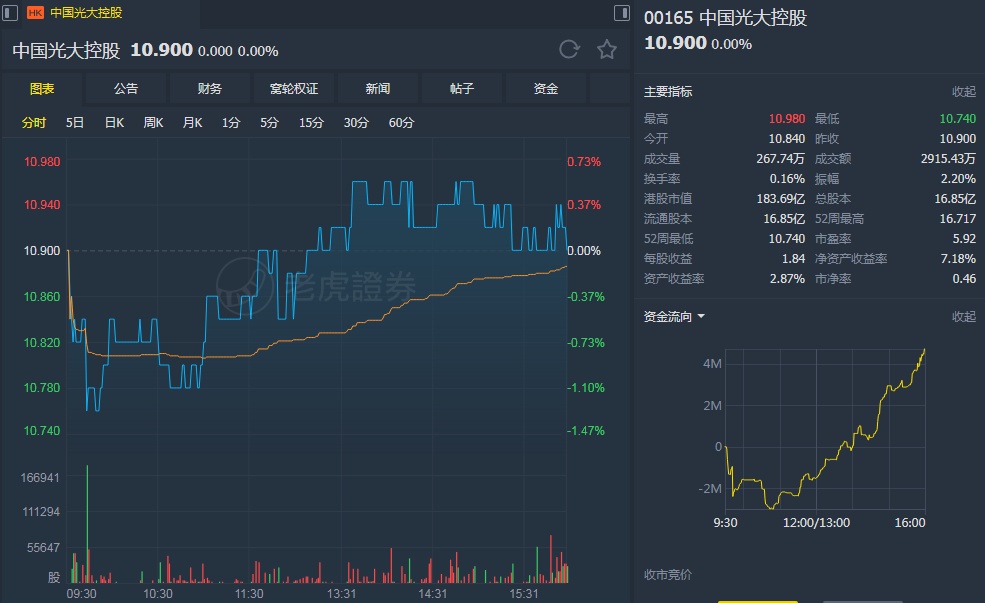
Task: Click the 13:31 time axis label
Action: pos(341,594)
